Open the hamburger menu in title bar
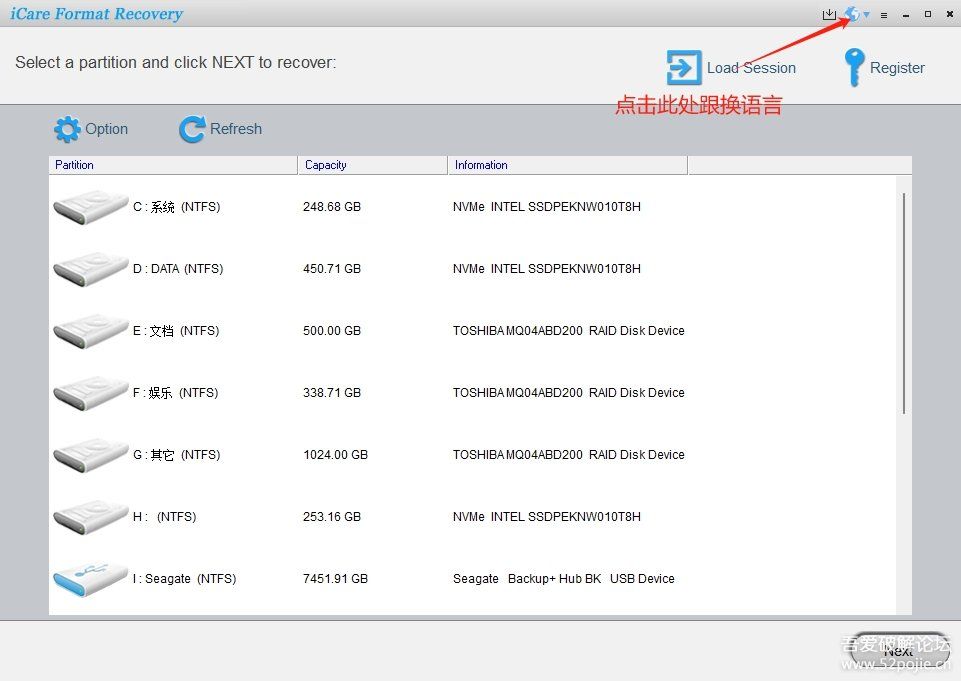961x681 pixels. coord(884,15)
